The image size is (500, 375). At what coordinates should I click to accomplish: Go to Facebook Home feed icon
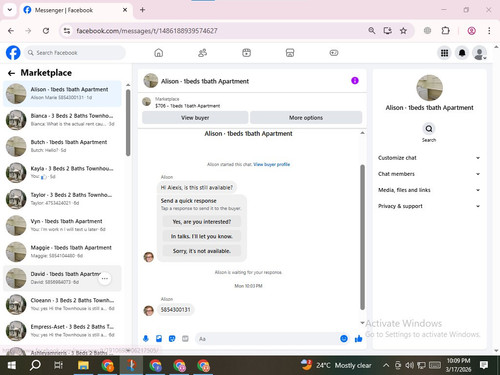(x=159, y=53)
